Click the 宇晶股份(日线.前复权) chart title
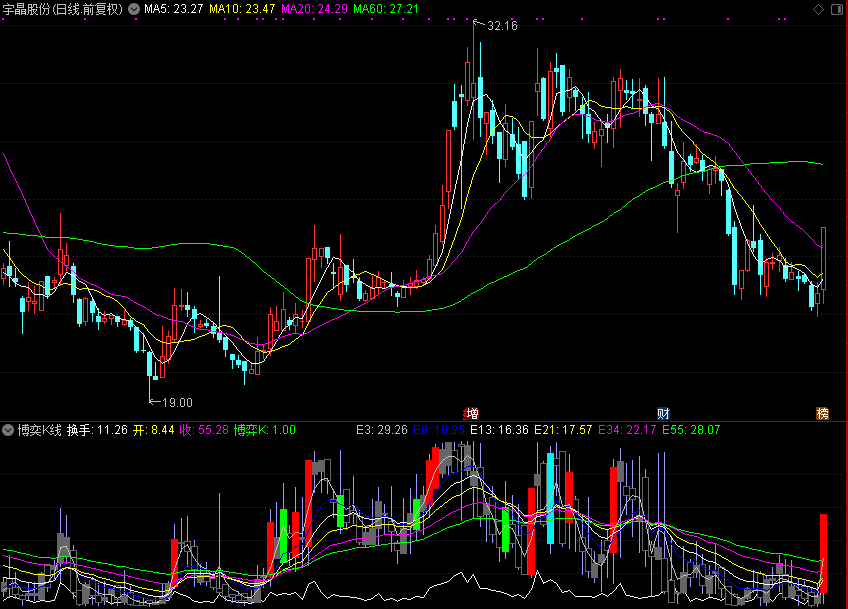The width and height of the screenshot is (848, 609). pyautogui.click(x=63, y=9)
